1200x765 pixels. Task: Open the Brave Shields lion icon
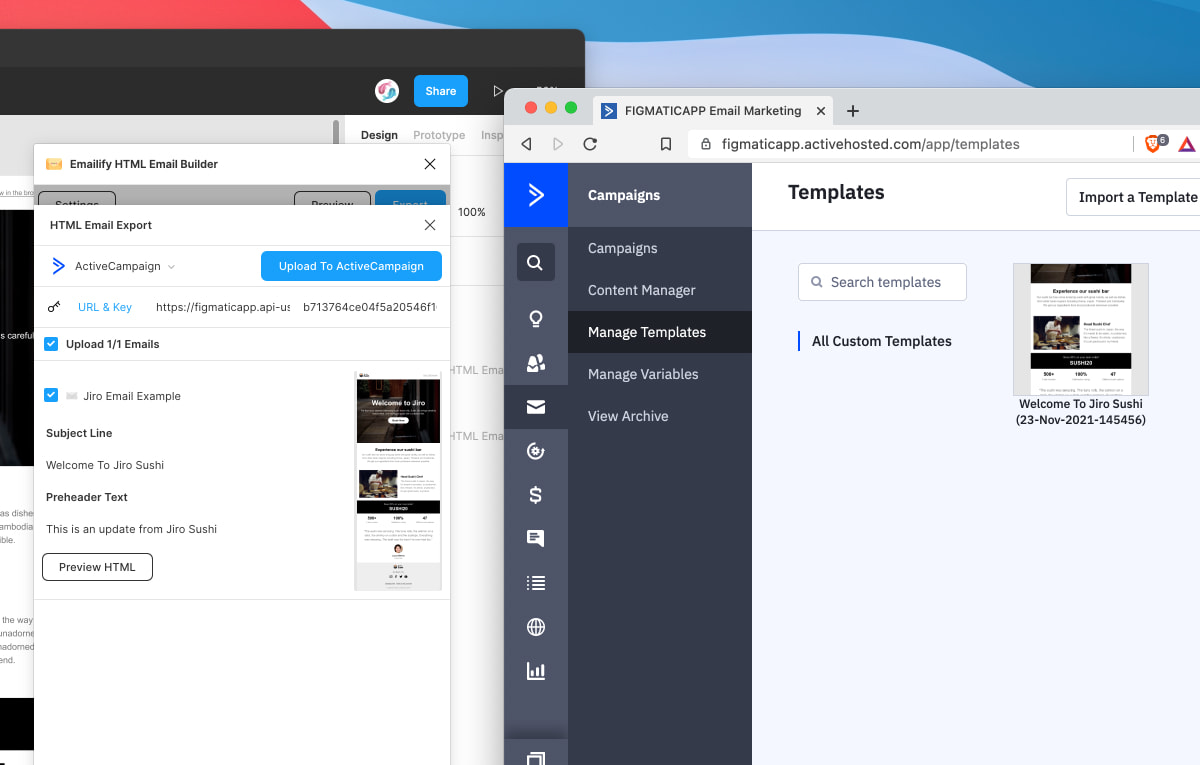click(1153, 144)
